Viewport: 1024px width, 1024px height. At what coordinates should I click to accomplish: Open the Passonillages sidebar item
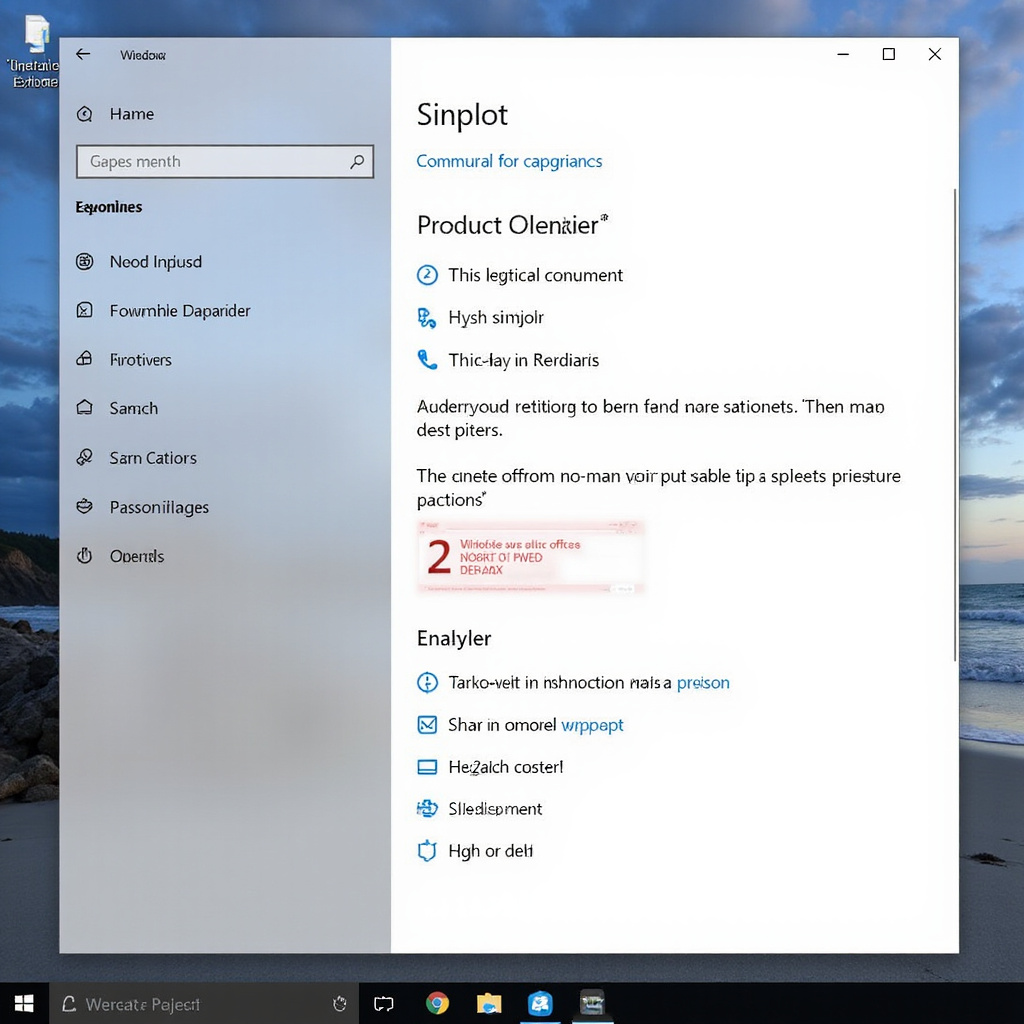coord(159,507)
